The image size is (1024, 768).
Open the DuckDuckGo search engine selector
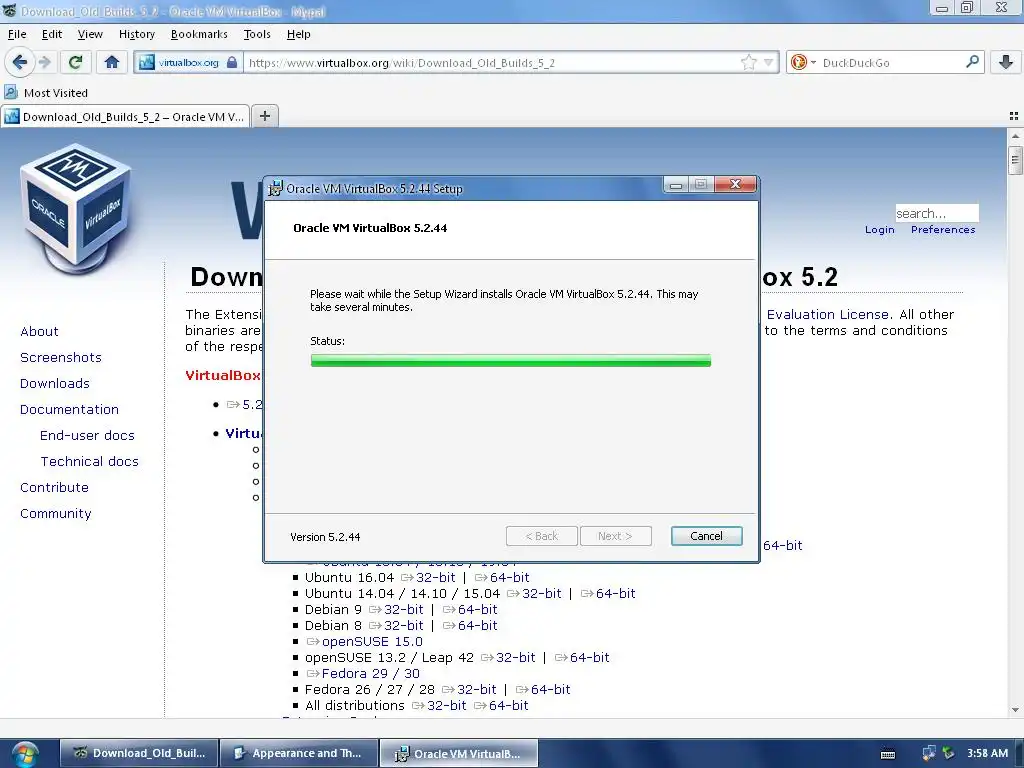click(803, 63)
